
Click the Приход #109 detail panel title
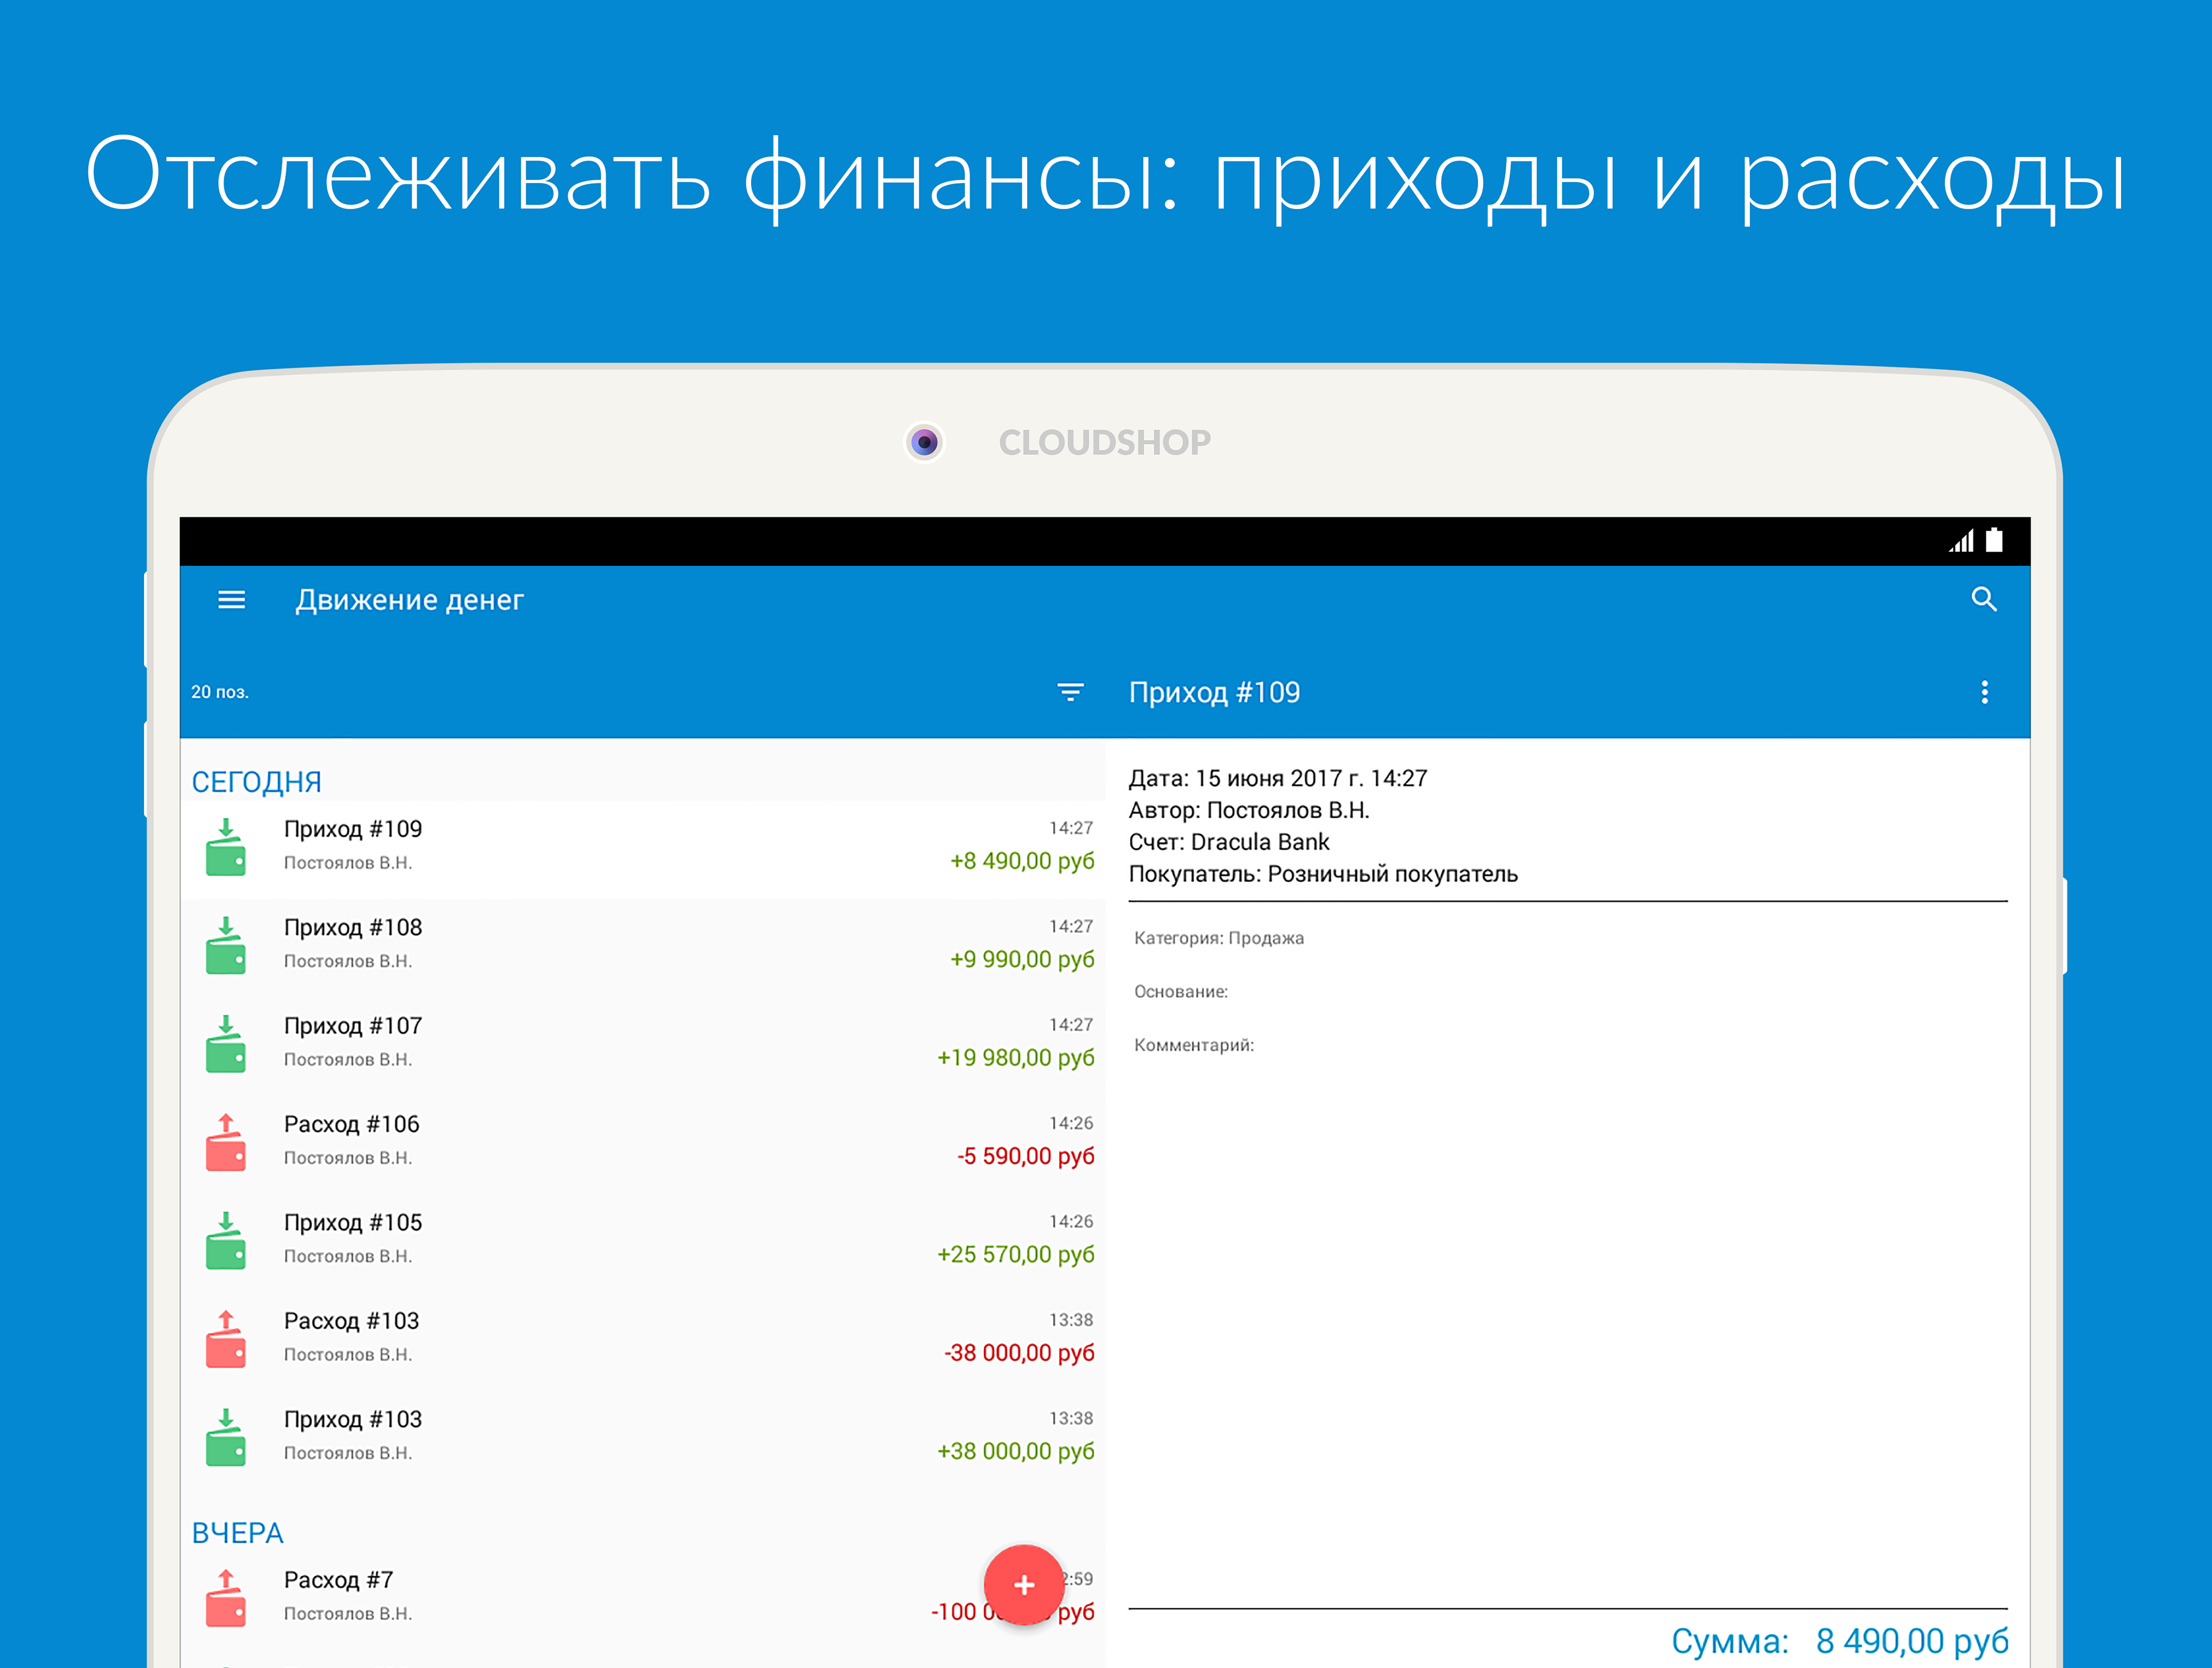(x=1214, y=692)
